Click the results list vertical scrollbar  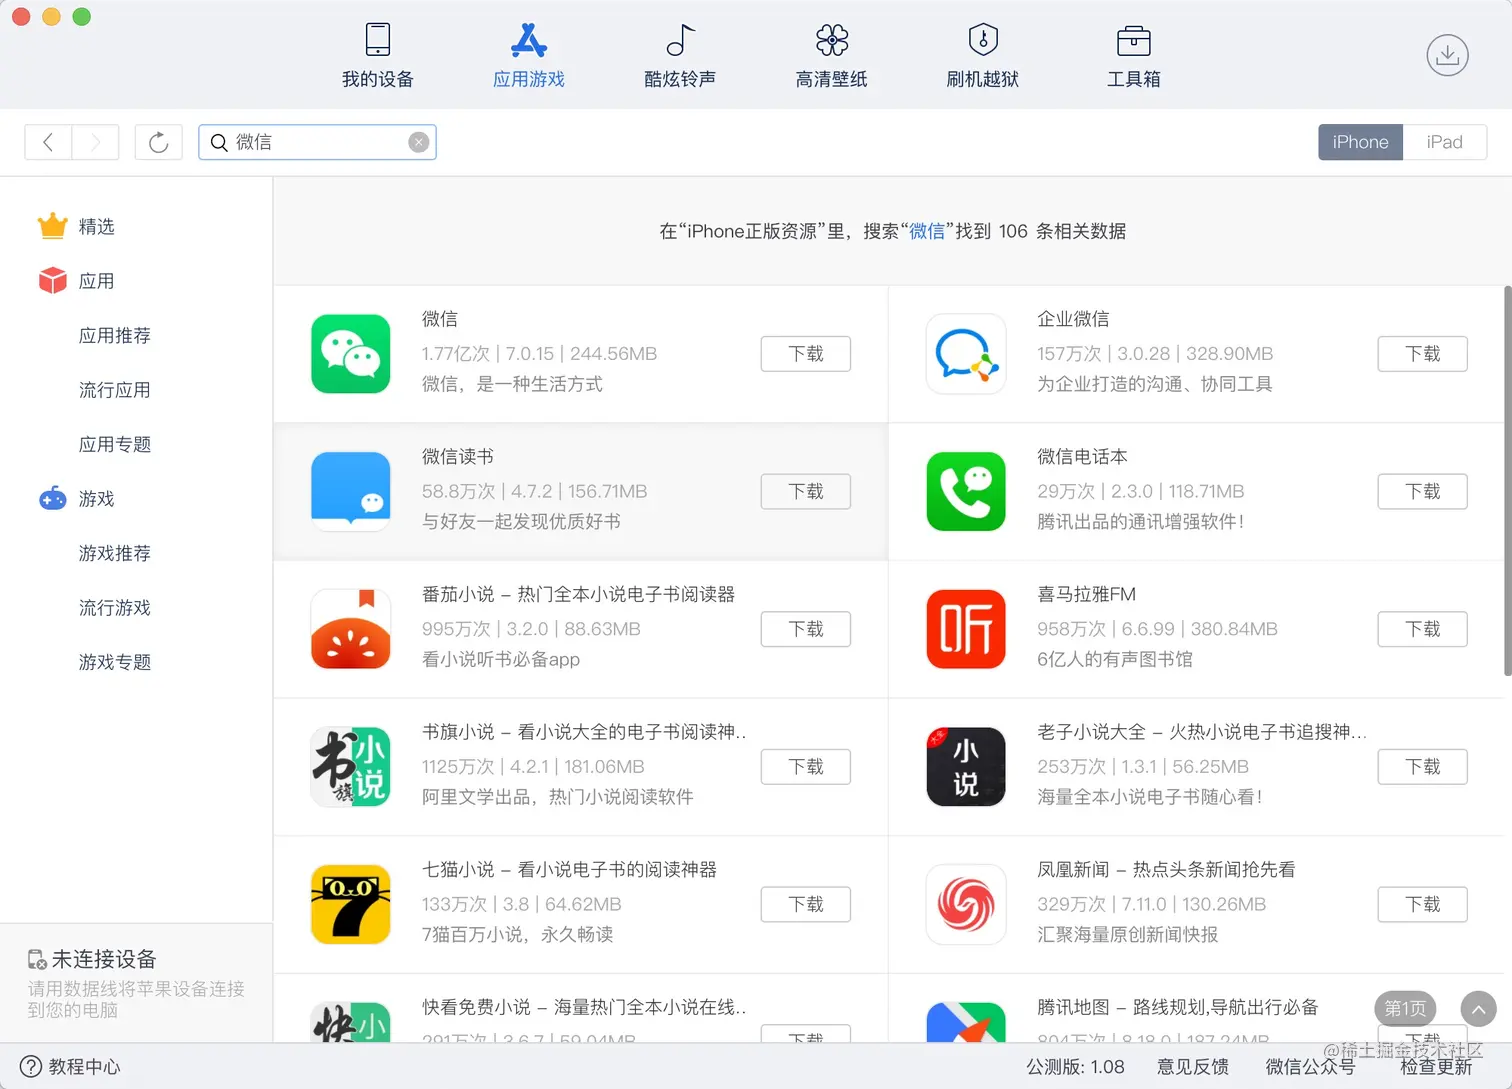[x=1507, y=481]
